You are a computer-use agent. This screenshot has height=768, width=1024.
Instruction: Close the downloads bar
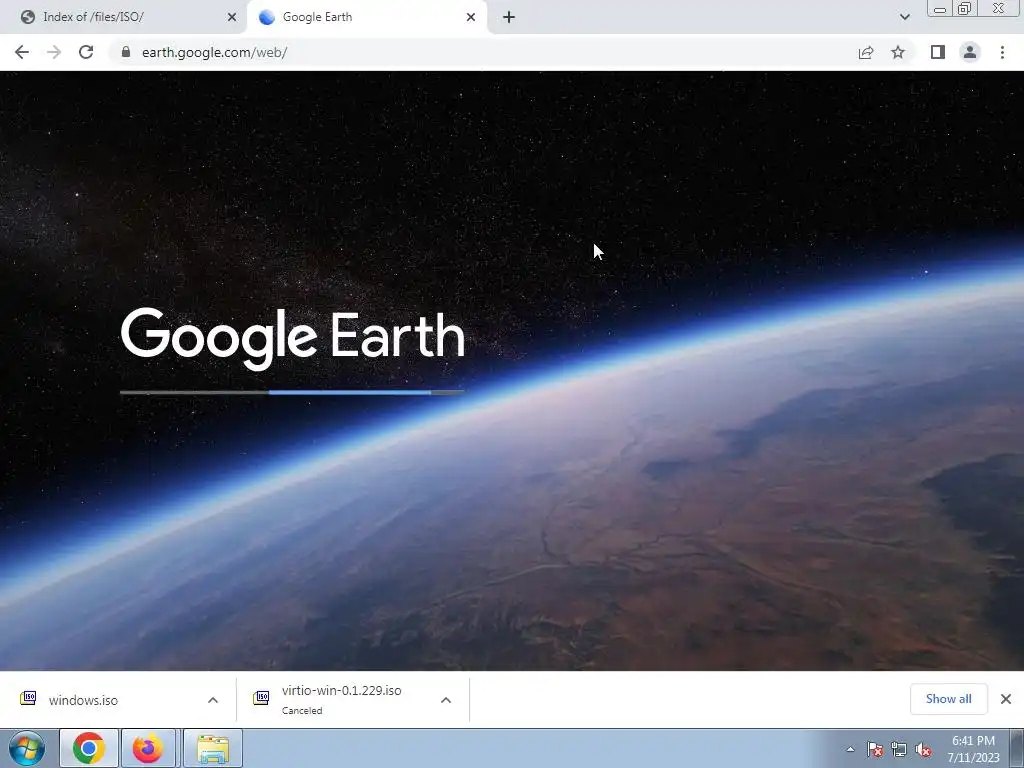click(x=1006, y=699)
